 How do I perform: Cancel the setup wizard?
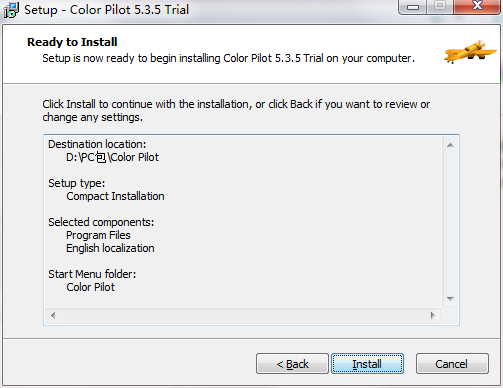[x=452, y=364]
